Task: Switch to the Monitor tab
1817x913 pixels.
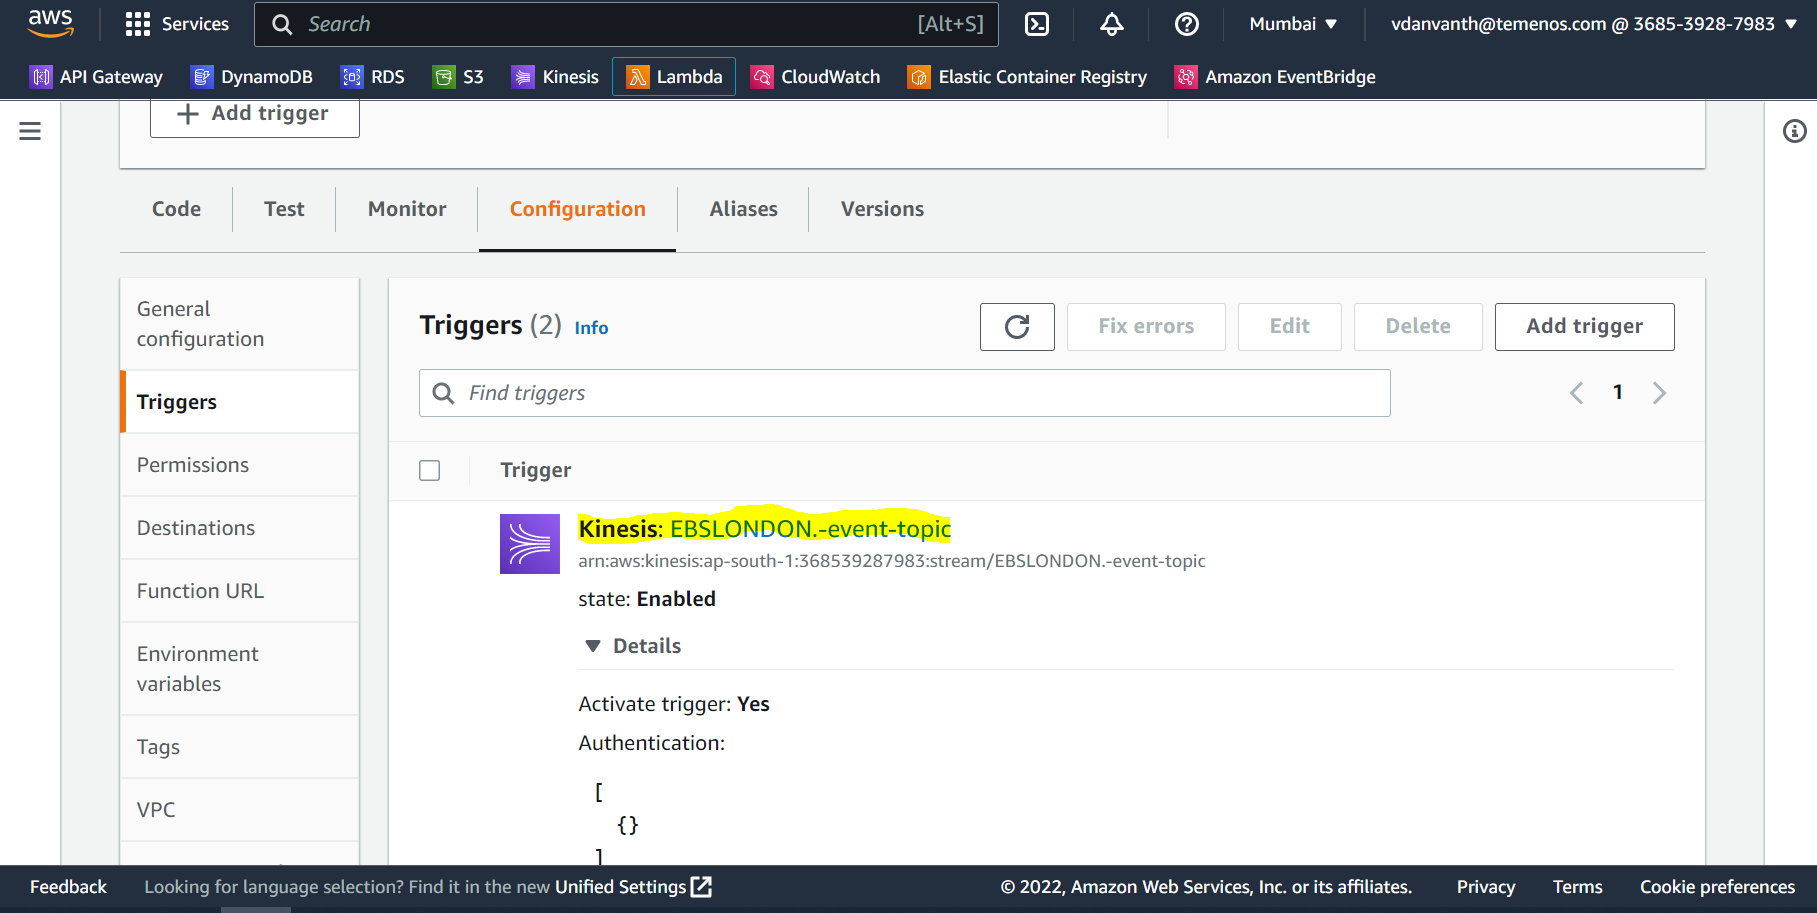Action: coord(406,209)
